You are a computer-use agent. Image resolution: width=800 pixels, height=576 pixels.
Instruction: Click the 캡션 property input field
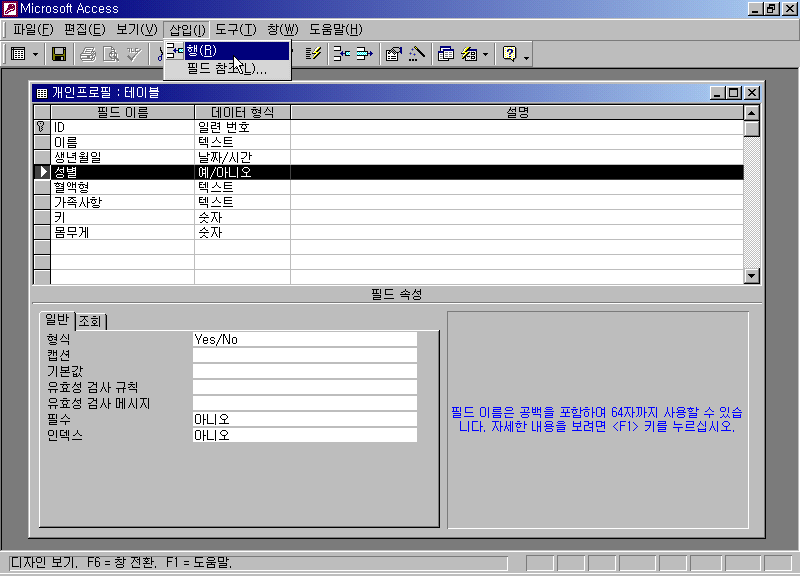[305, 355]
